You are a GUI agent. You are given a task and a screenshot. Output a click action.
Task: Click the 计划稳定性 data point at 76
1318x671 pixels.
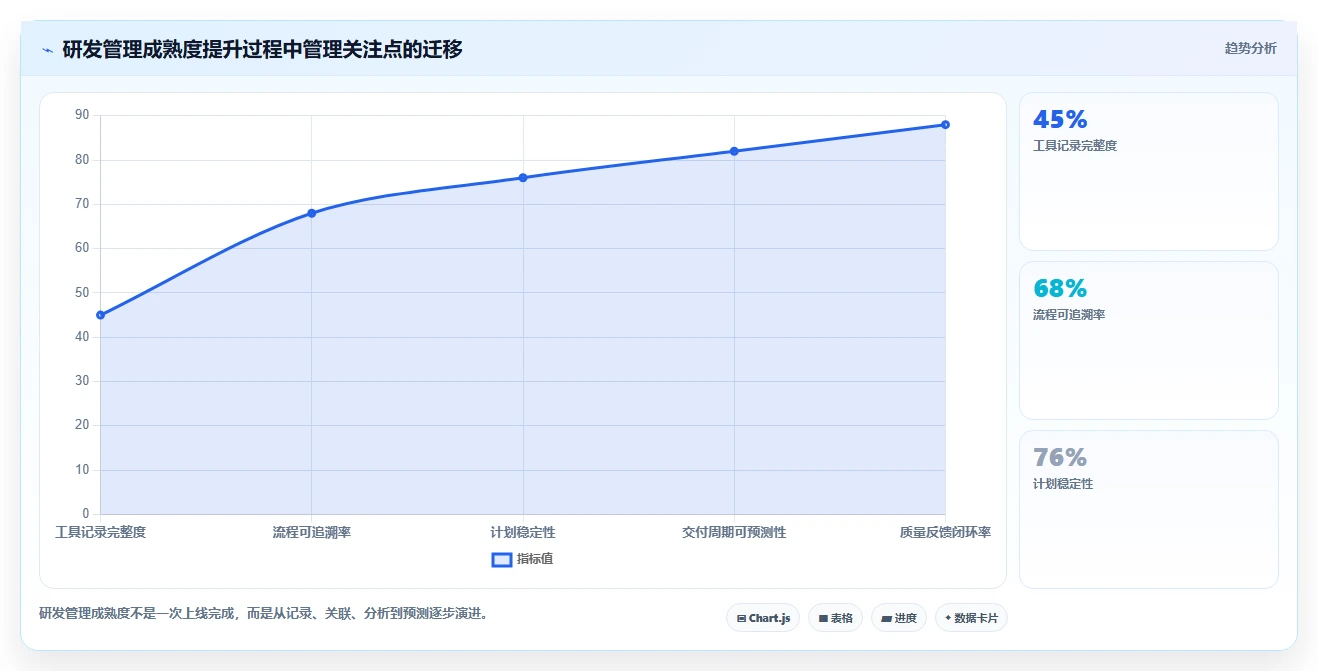pos(523,178)
